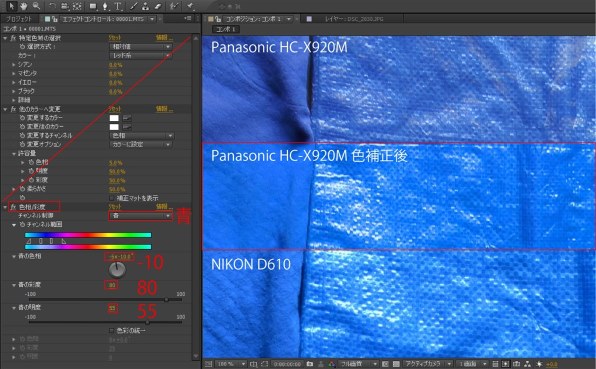
Task: Select the Zoom magnifier tool
Action: click(36, 6)
